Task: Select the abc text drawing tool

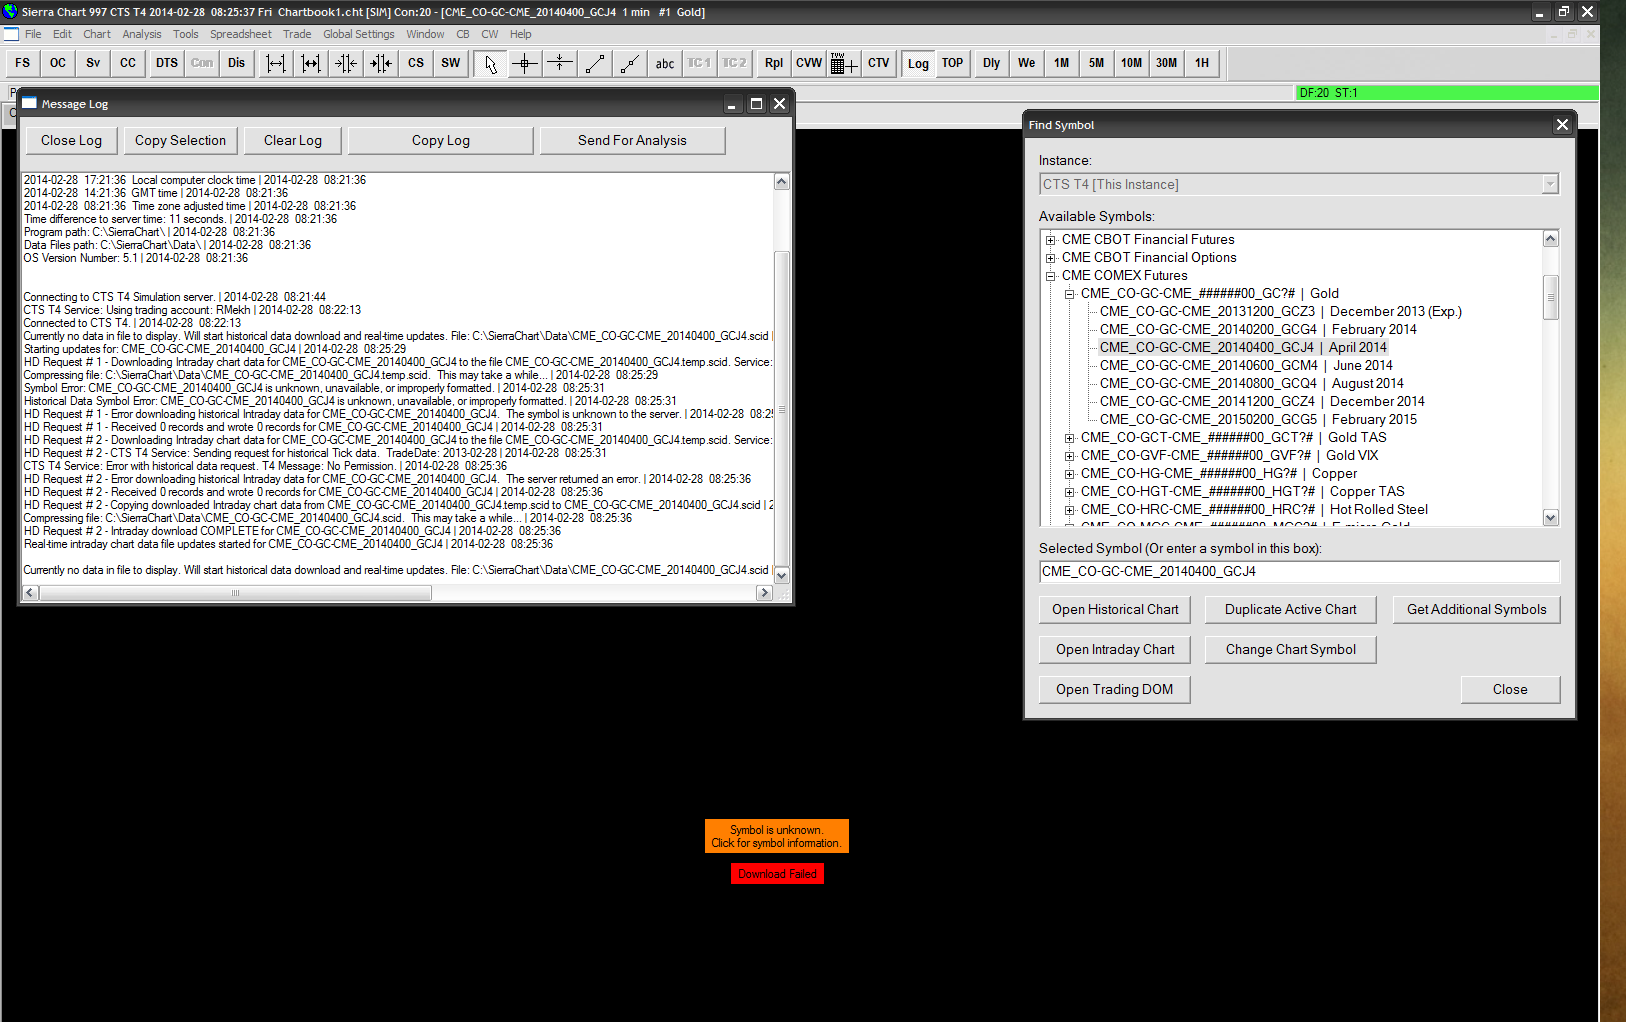Action: point(665,63)
